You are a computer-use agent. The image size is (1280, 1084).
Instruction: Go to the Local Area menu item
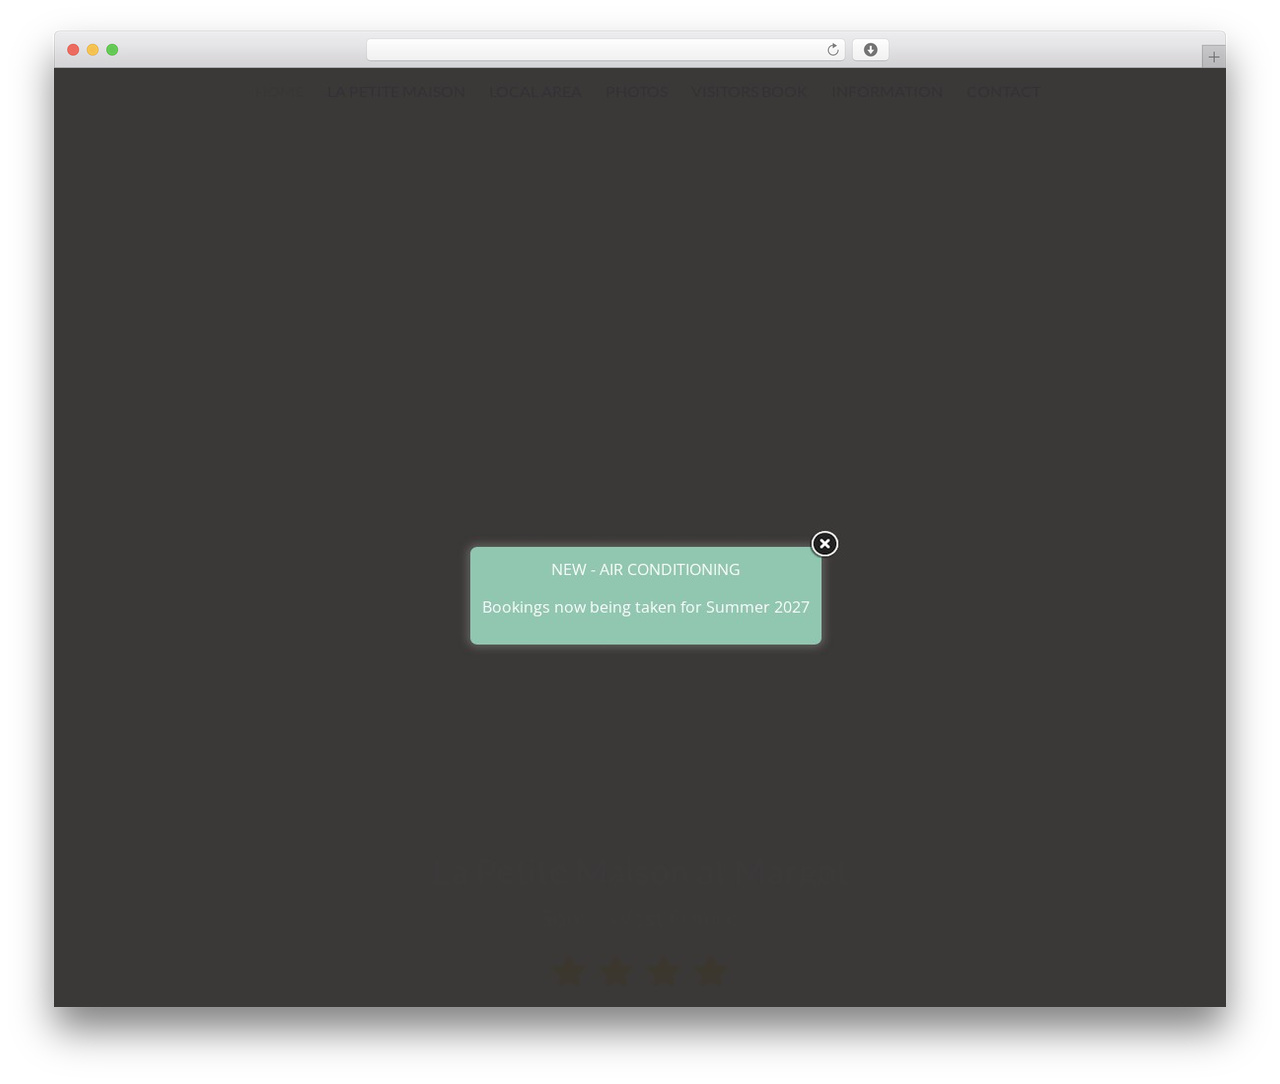535,92
